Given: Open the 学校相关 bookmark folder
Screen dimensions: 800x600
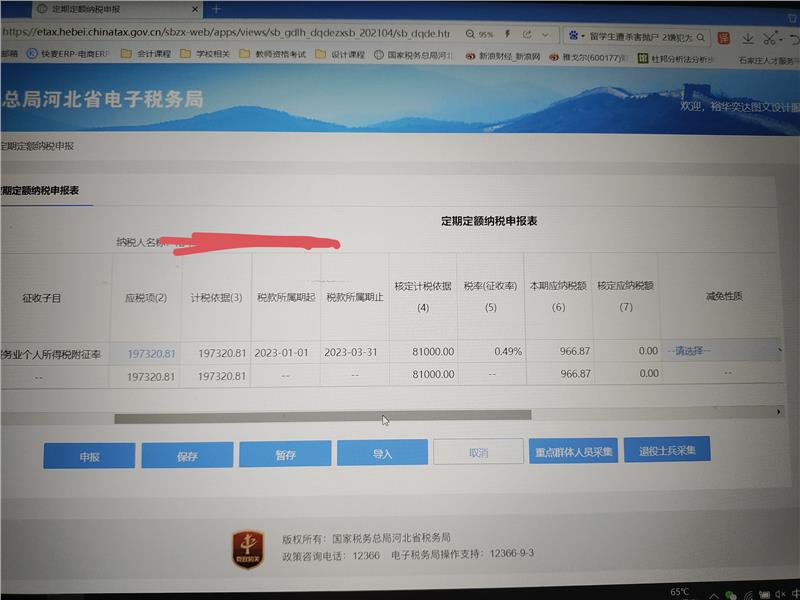Looking at the screenshot, I should tap(205, 54).
